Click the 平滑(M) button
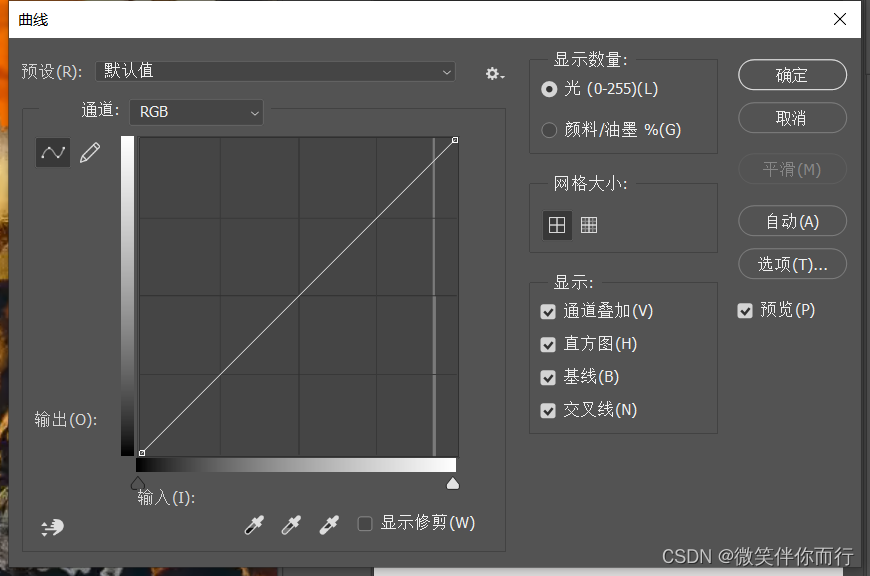The width and height of the screenshot is (870, 576). coord(792,169)
